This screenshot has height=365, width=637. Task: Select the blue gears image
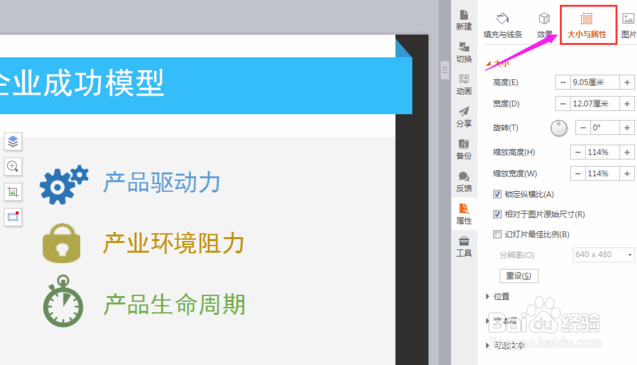pos(64,185)
